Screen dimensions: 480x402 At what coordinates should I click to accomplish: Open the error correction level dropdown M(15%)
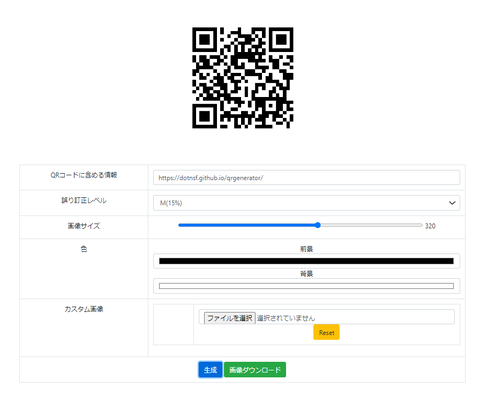coord(306,203)
